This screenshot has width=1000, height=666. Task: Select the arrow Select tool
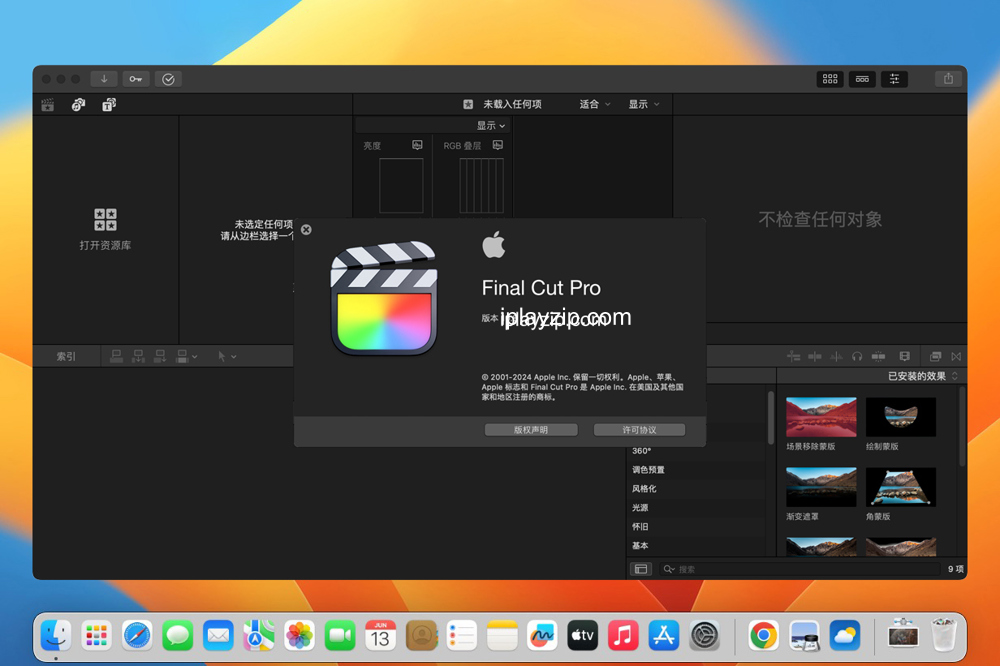tap(221, 357)
